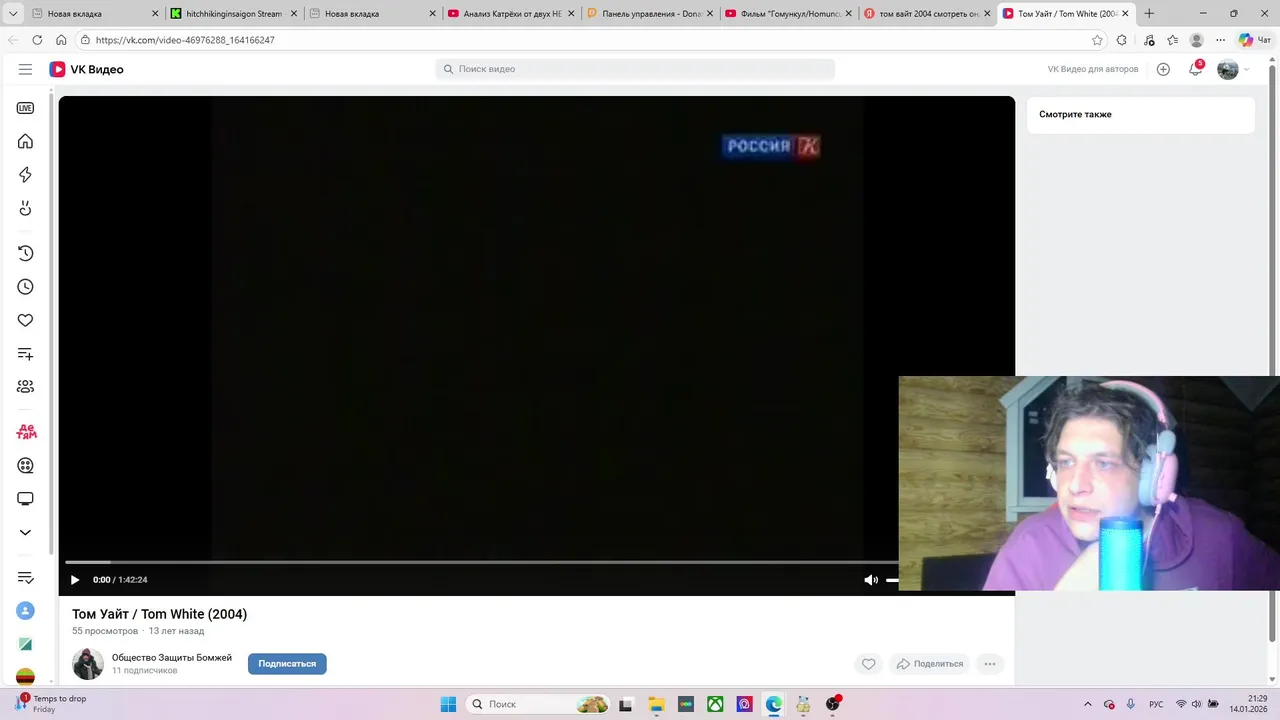The height and width of the screenshot is (720, 1280).
Task: Expand more sidebar items with the chevron
Action: coord(25,532)
